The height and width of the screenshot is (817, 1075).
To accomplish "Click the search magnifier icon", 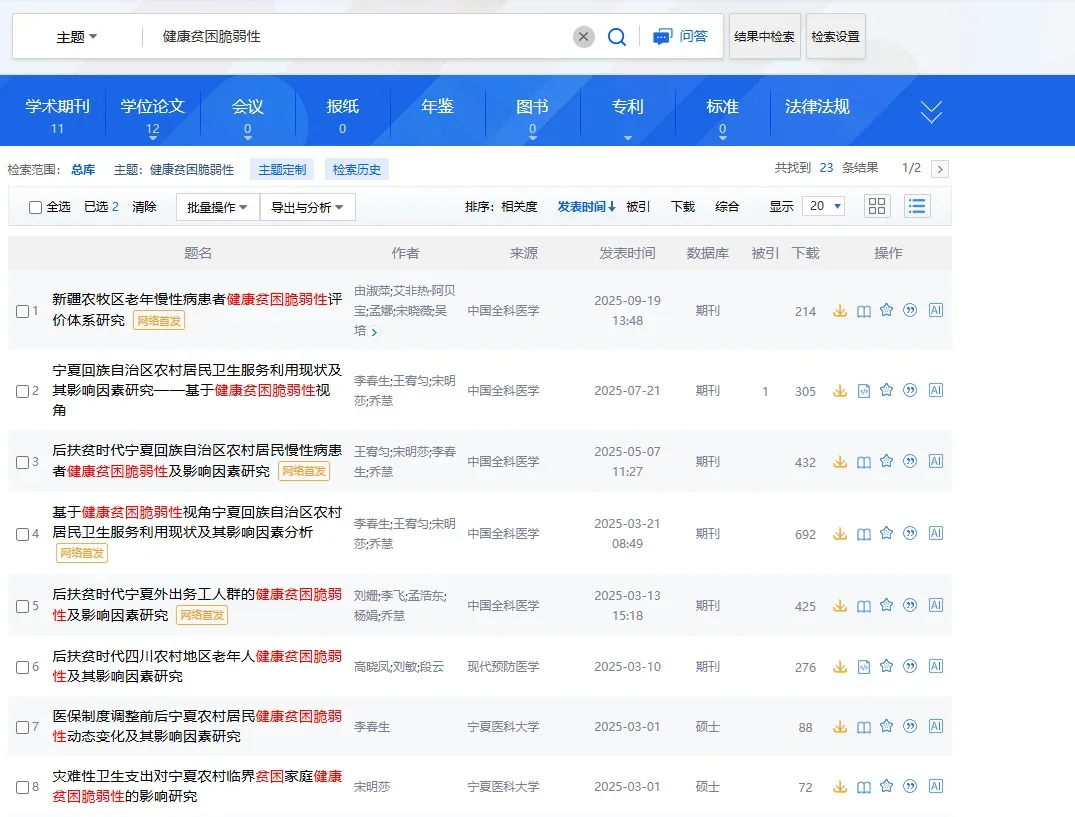I will coord(617,36).
